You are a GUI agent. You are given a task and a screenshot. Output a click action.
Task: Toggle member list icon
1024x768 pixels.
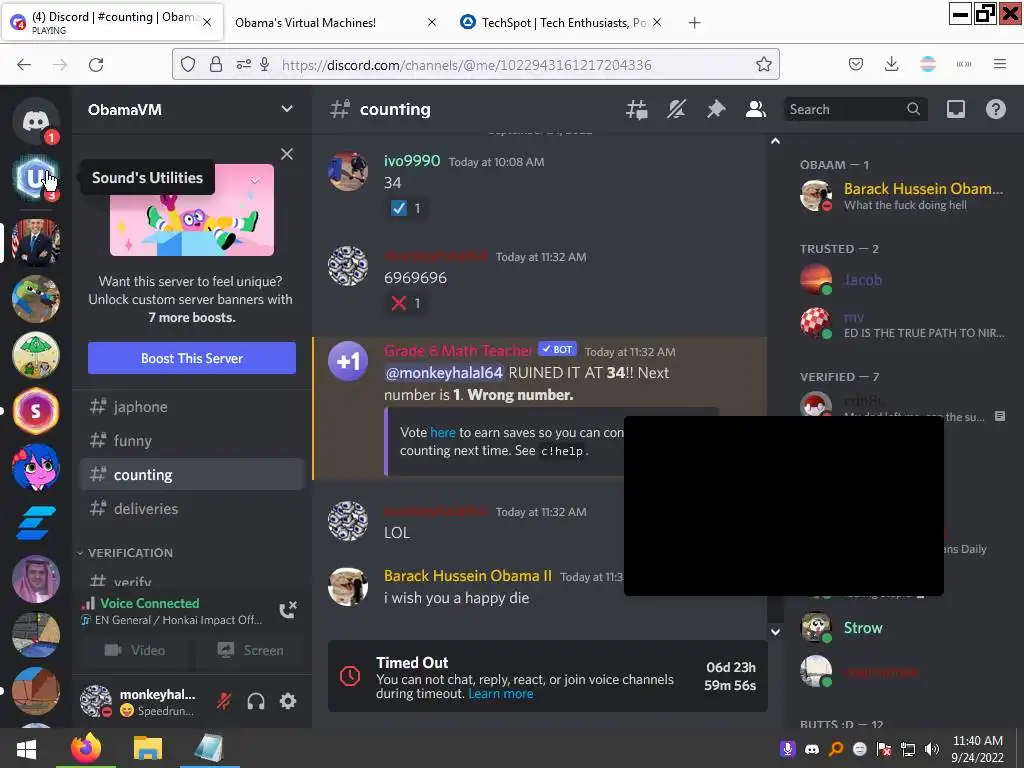(756, 110)
